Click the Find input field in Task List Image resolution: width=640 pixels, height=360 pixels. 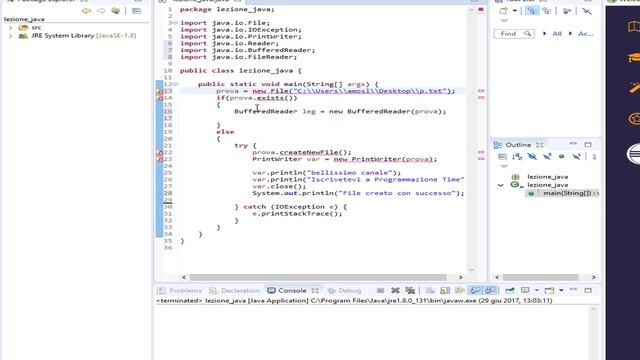(514, 34)
